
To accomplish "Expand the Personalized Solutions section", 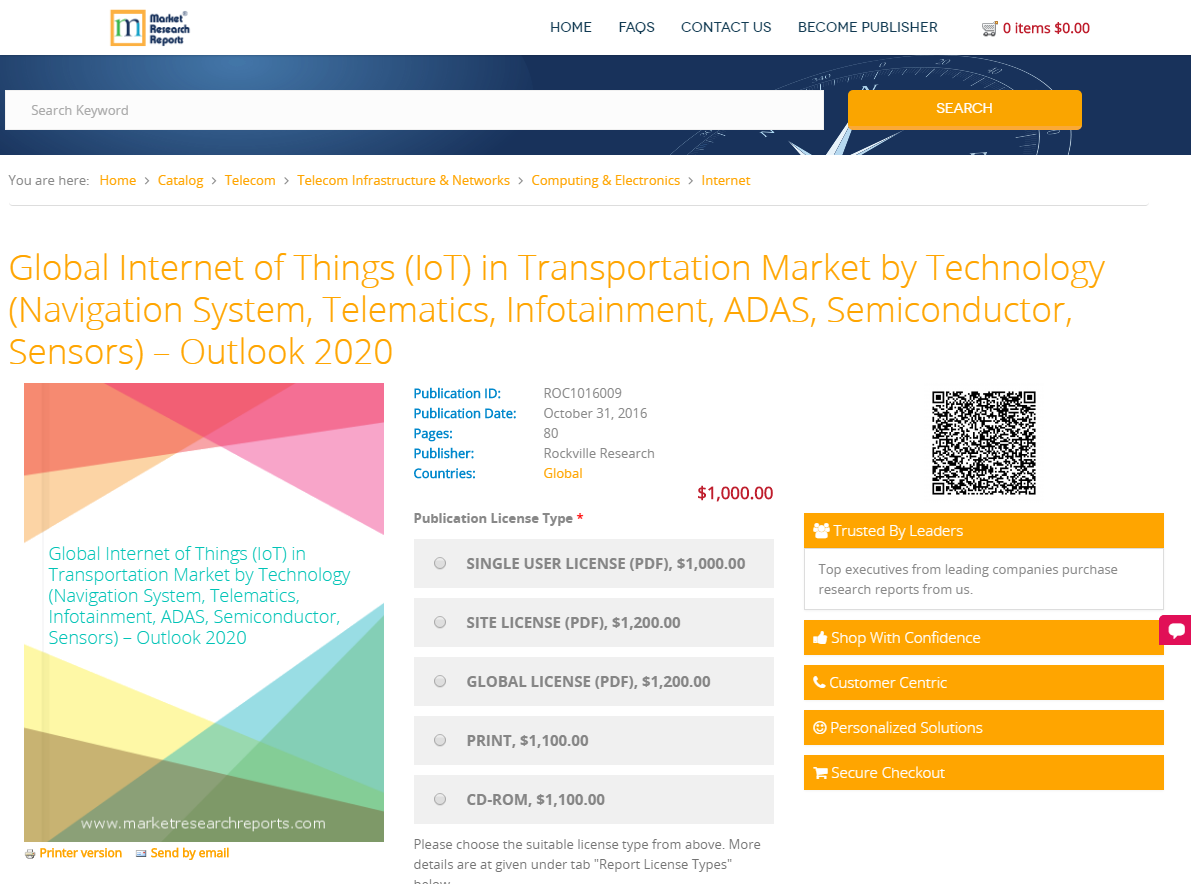I will (x=984, y=728).
